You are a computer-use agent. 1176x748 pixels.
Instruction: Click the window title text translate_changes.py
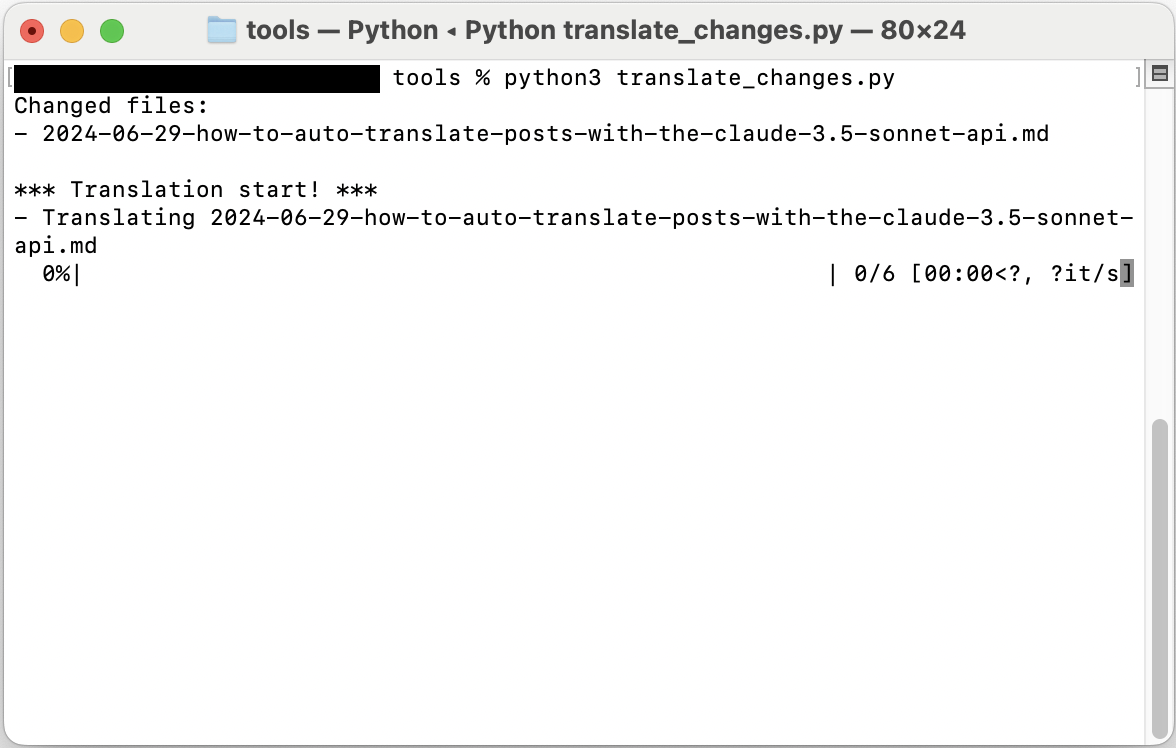tap(703, 30)
